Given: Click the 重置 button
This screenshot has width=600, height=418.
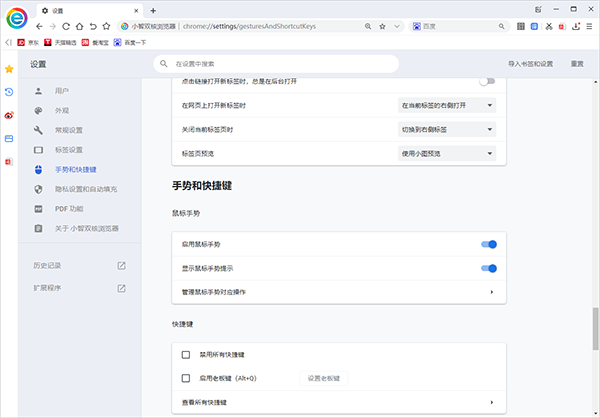Looking at the screenshot, I should 576,64.
